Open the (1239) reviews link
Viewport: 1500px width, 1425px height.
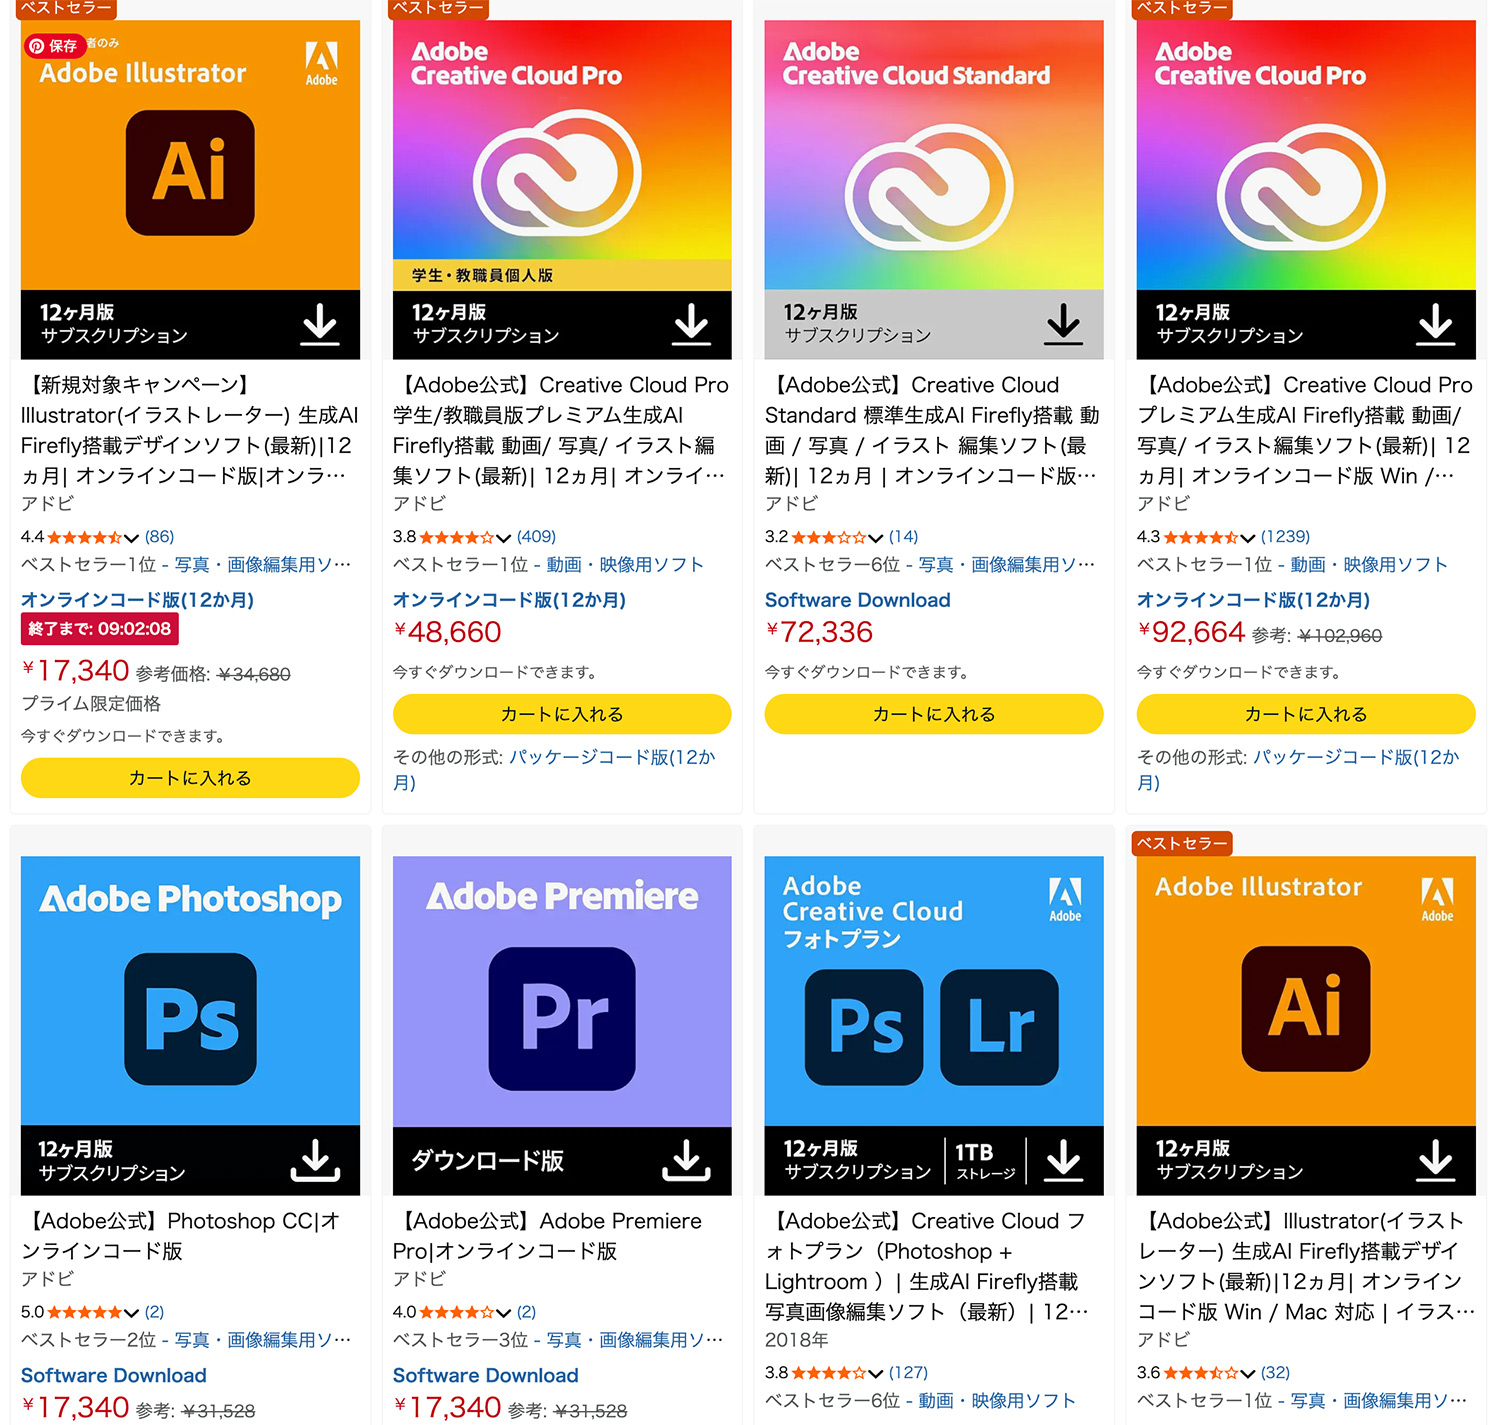click(x=1285, y=537)
